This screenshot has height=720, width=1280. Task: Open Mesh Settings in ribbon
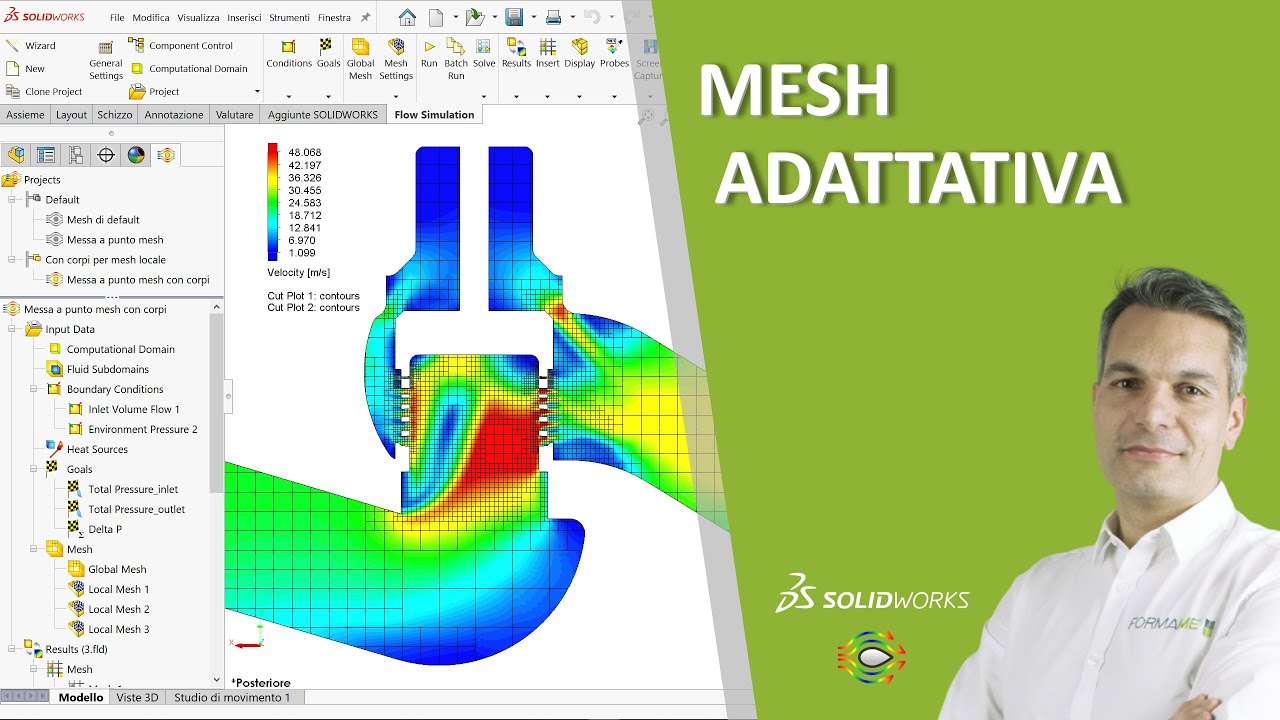(396, 60)
